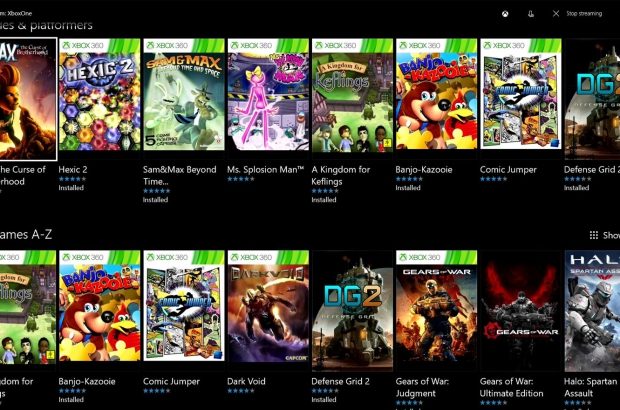Open Comic Jumper in top row
620x410 pixels.
tap(520, 99)
